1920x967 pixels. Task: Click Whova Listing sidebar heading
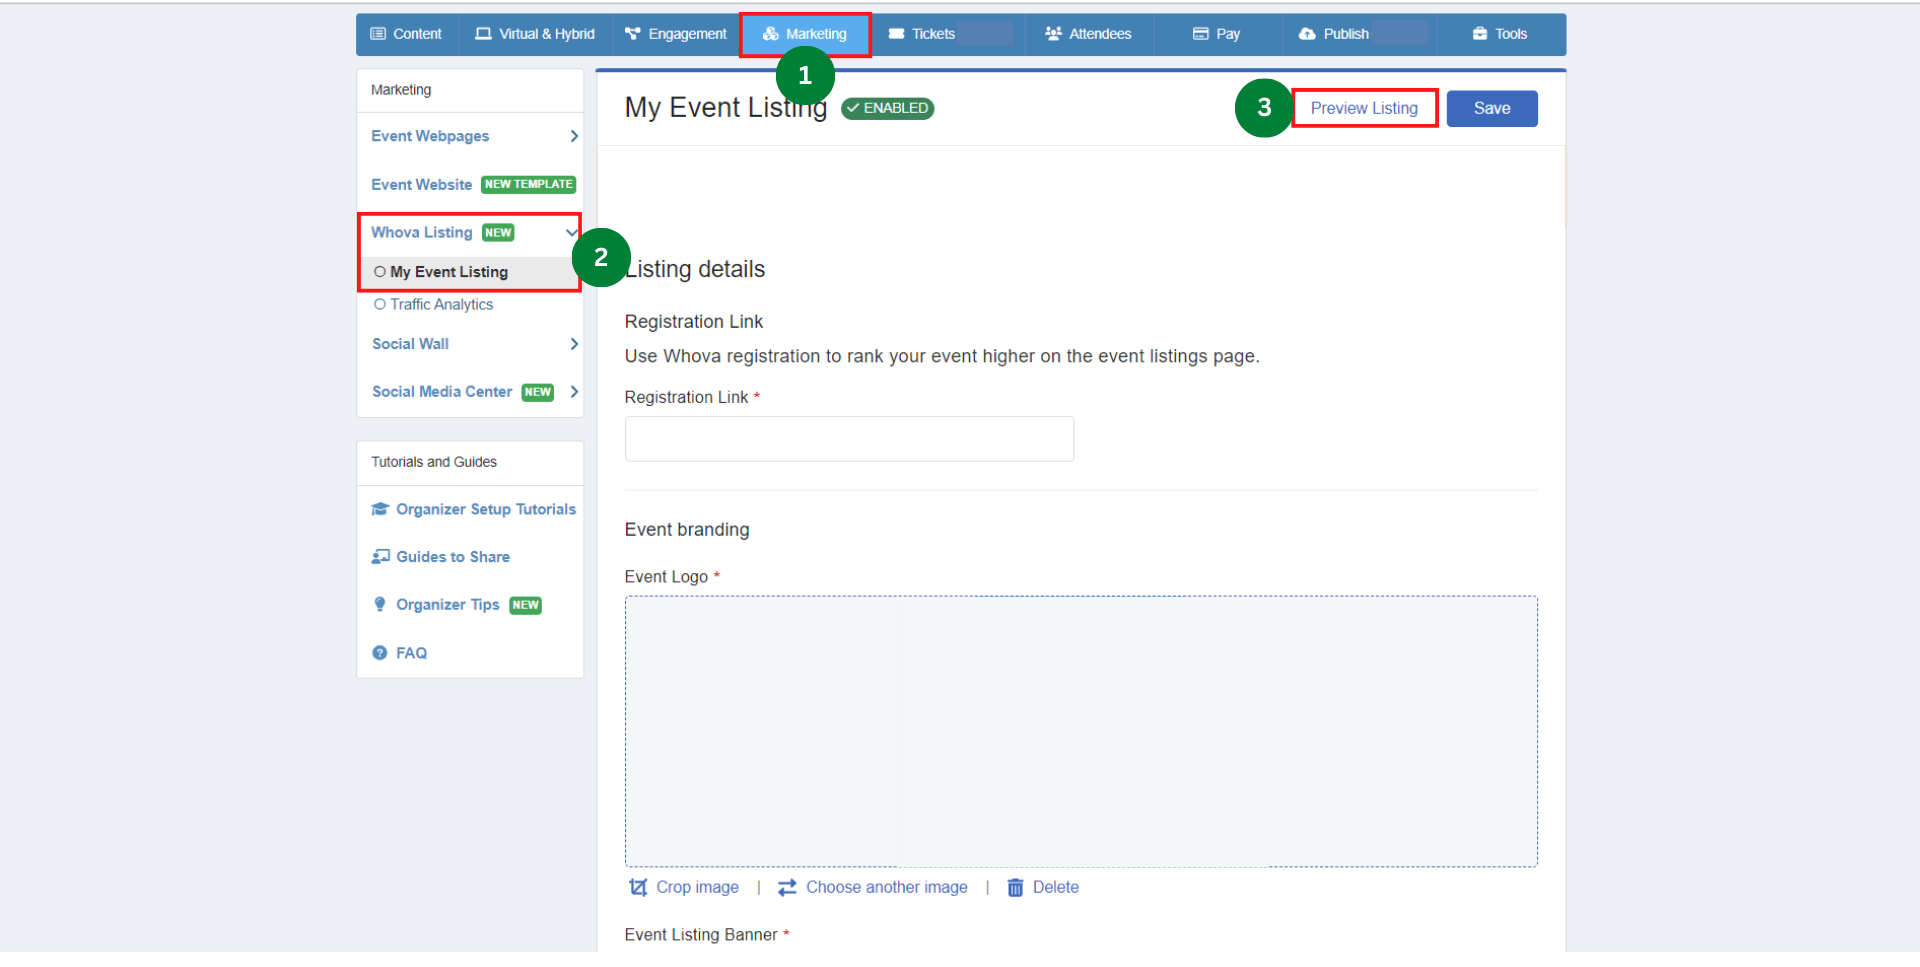pos(421,233)
